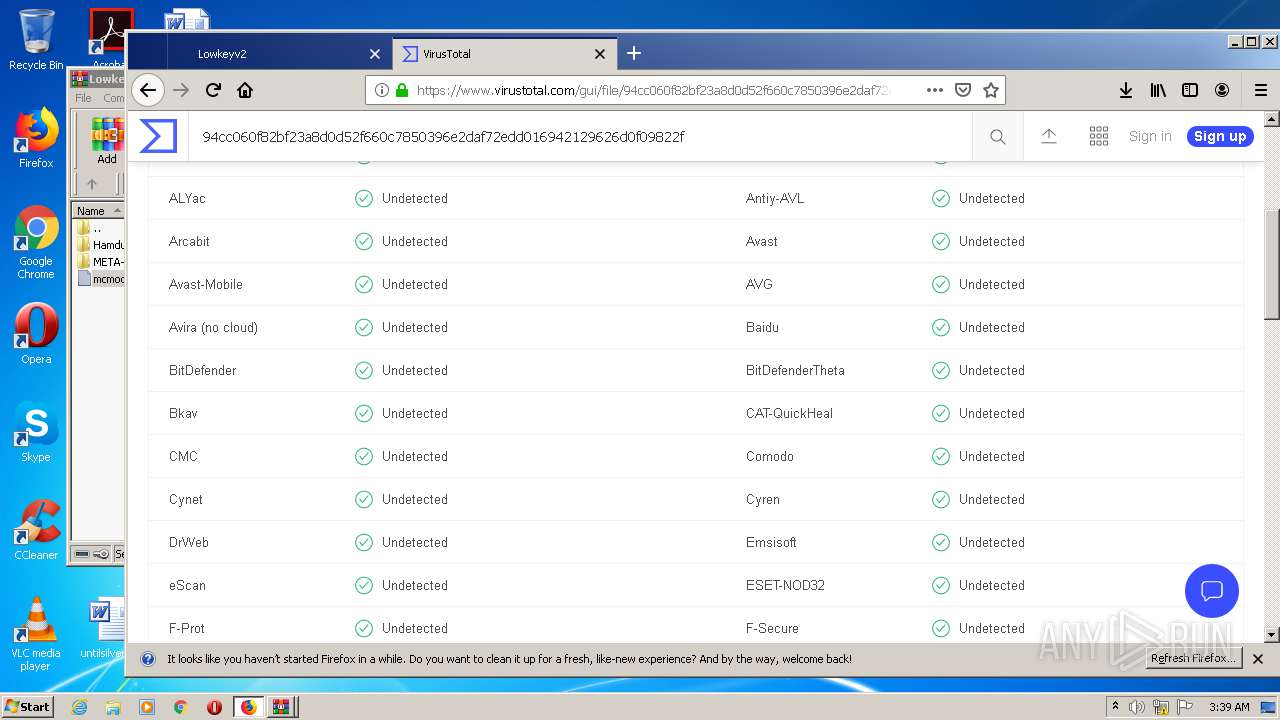The image size is (1280, 720).
Task: Click the Firefox forward arrow button
Action: pyautogui.click(x=181, y=90)
